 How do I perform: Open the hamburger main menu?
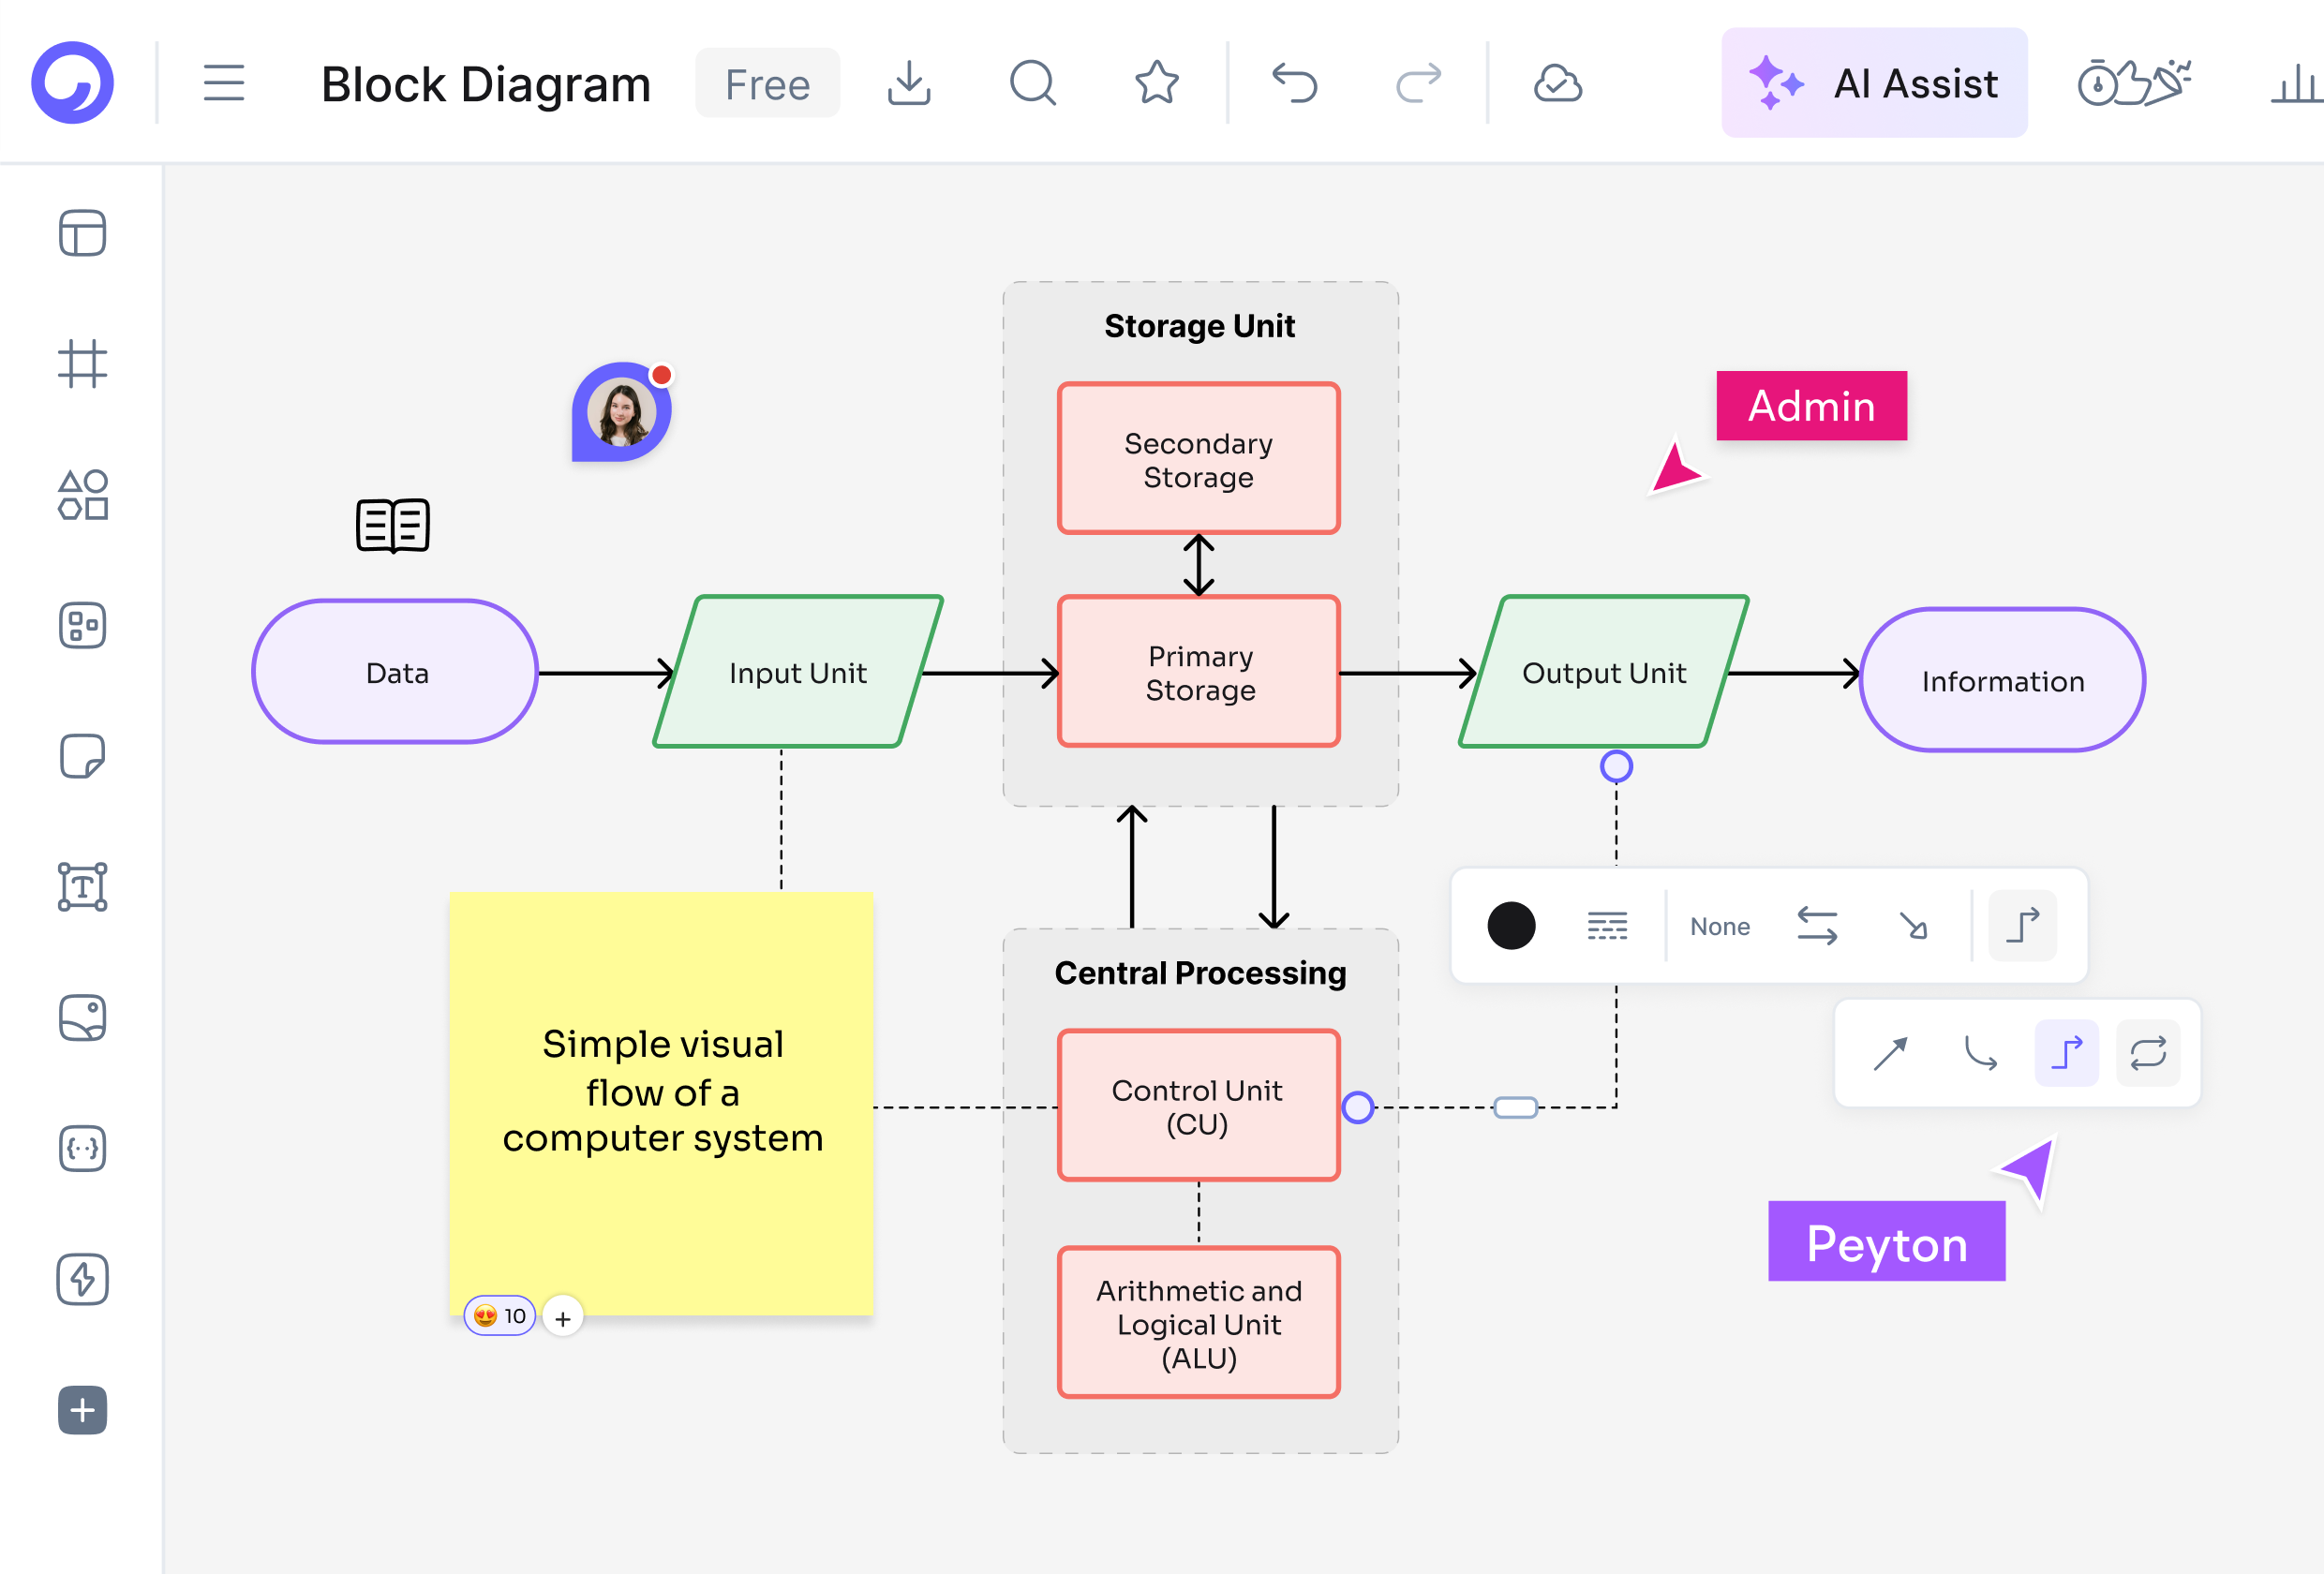pos(224,83)
